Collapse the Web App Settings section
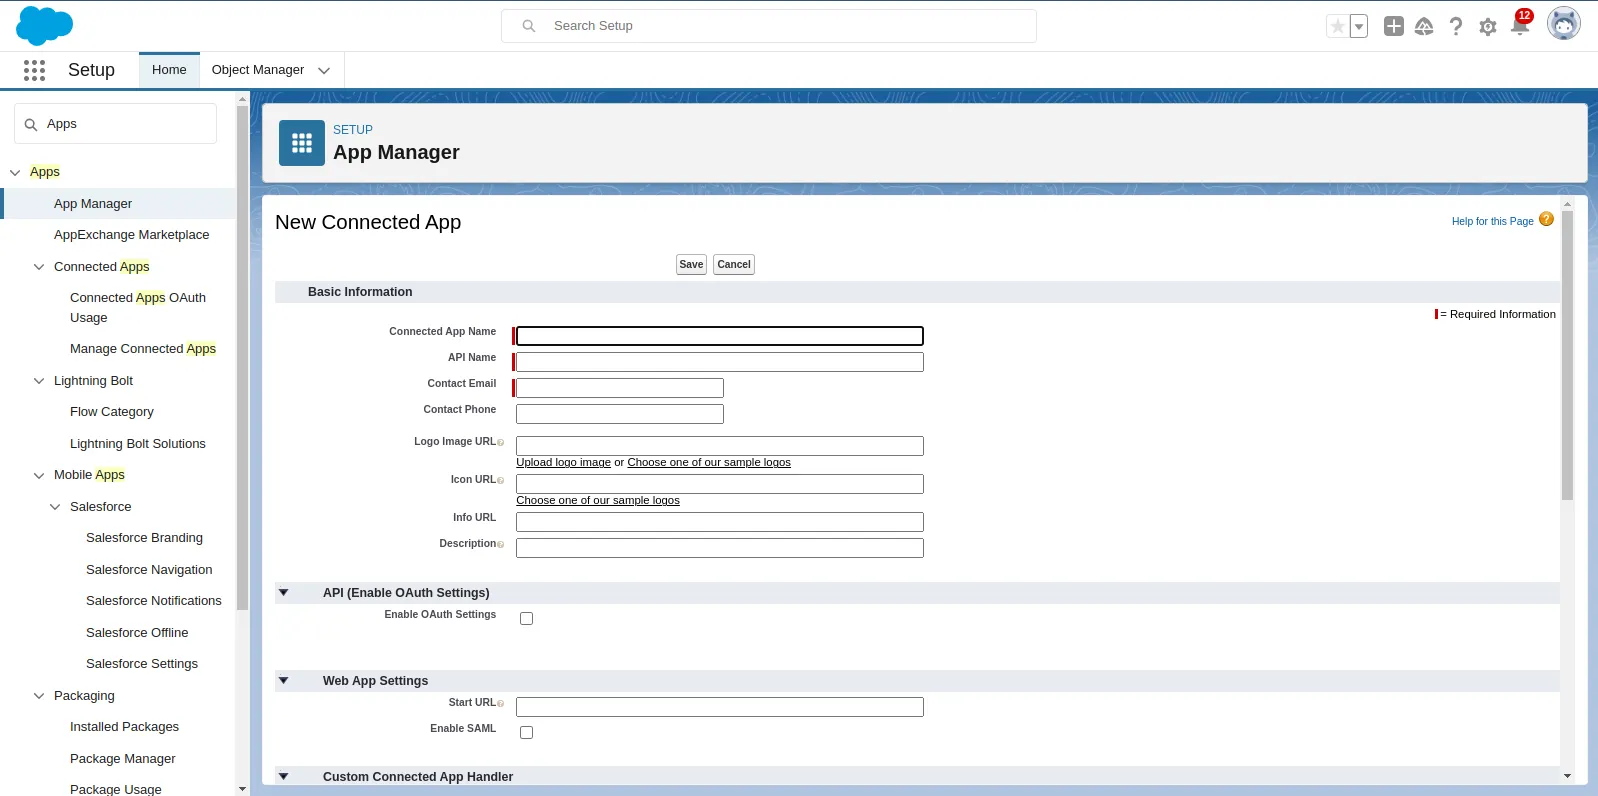The height and width of the screenshot is (796, 1598). pyautogui.click(x=284, y=681)
